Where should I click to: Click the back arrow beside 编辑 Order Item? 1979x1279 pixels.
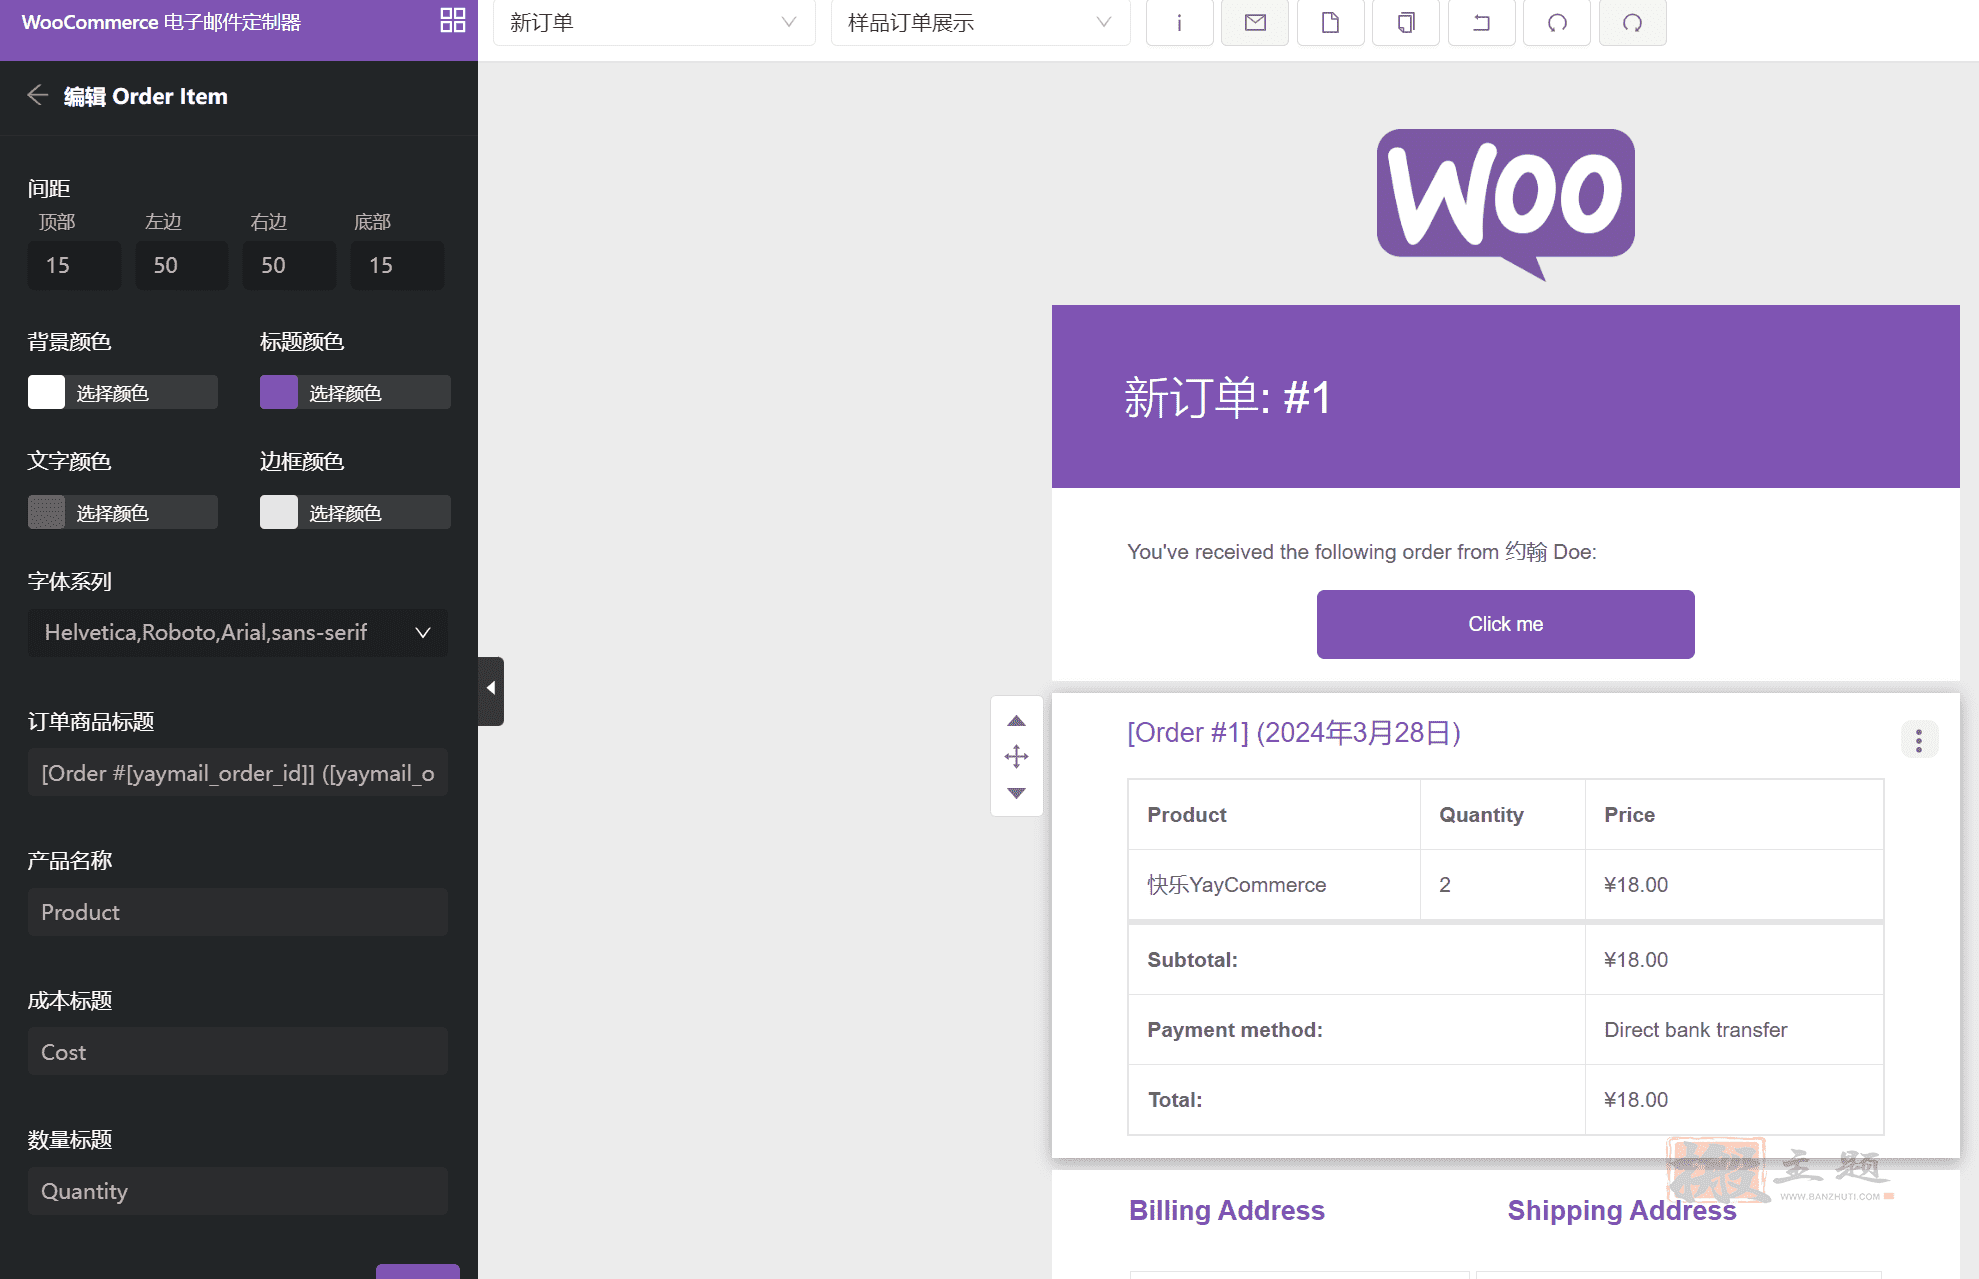click(38, 95)
